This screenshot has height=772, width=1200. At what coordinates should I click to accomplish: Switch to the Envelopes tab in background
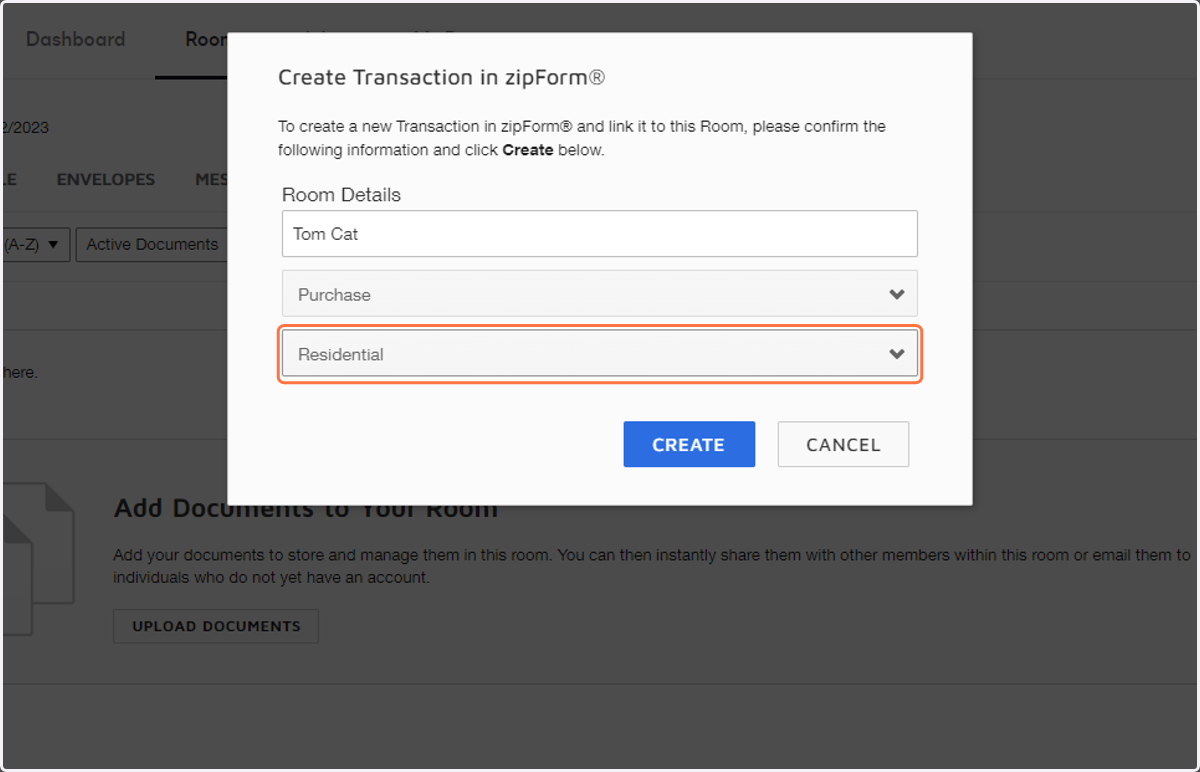pyautogui.click(x=106, y=180)
